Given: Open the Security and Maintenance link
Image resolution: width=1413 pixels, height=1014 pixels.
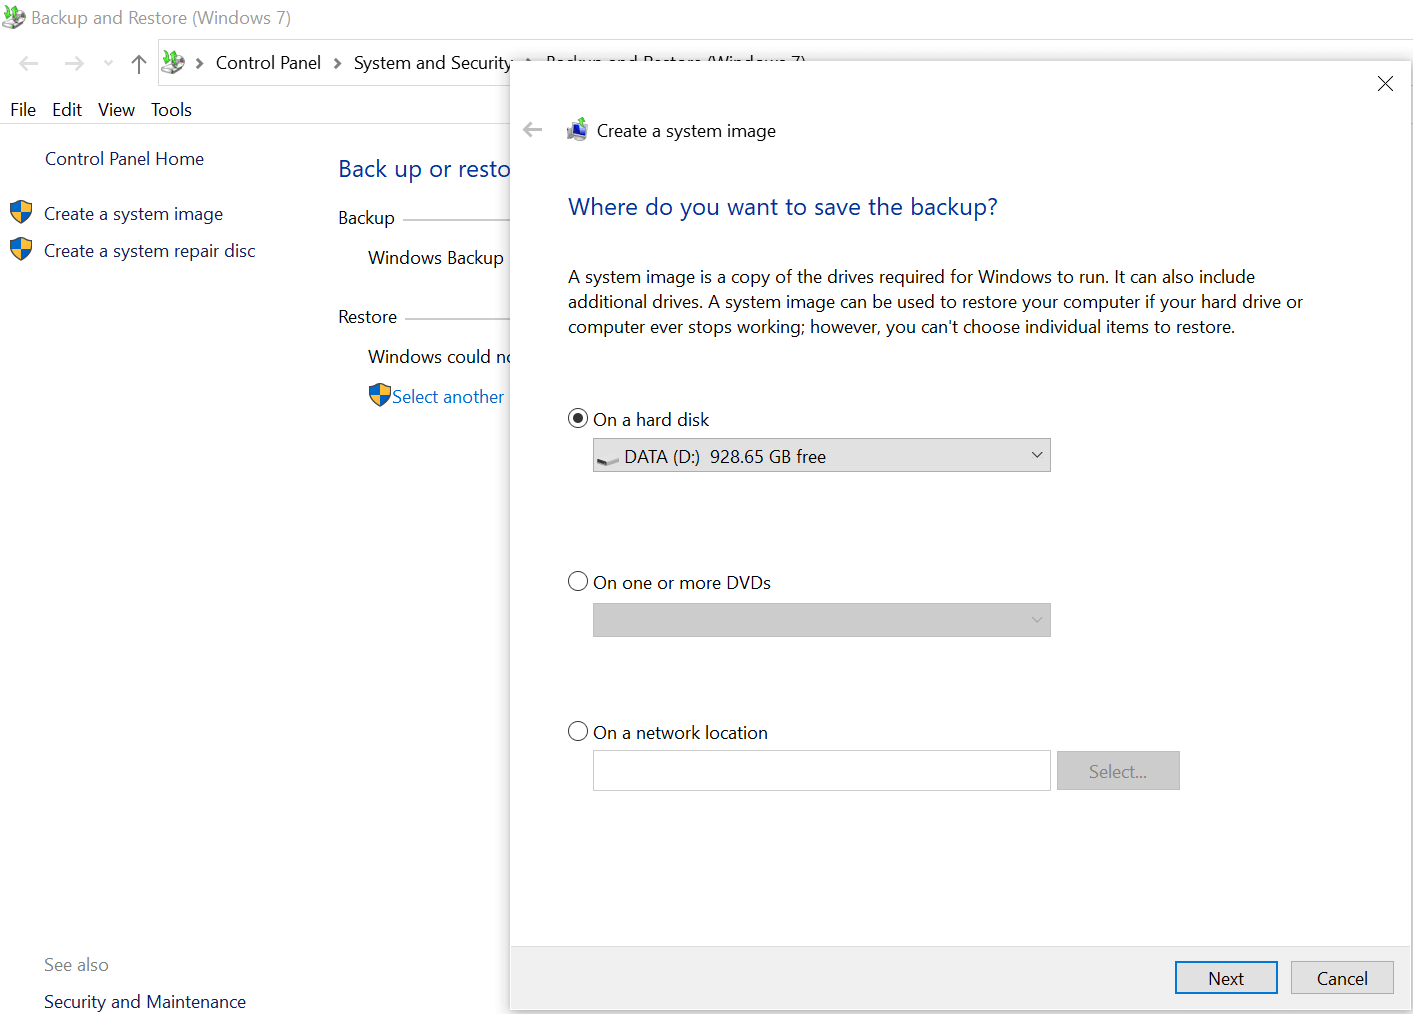Looking at the screenshot, I should click(145, 1001).
